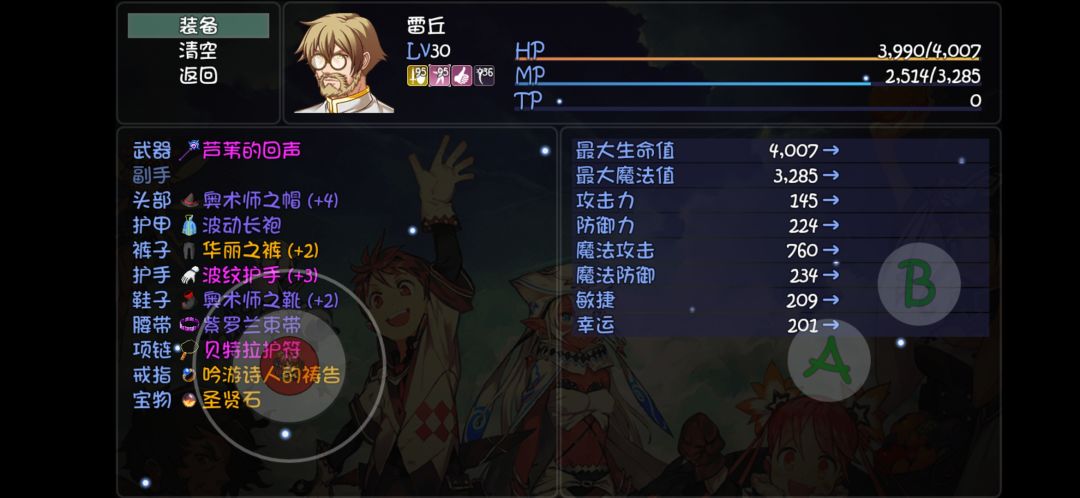Click the 圣贤石 treasure stone icon
Viewport: 1080px width, 498px height.
tap(189, 400)
